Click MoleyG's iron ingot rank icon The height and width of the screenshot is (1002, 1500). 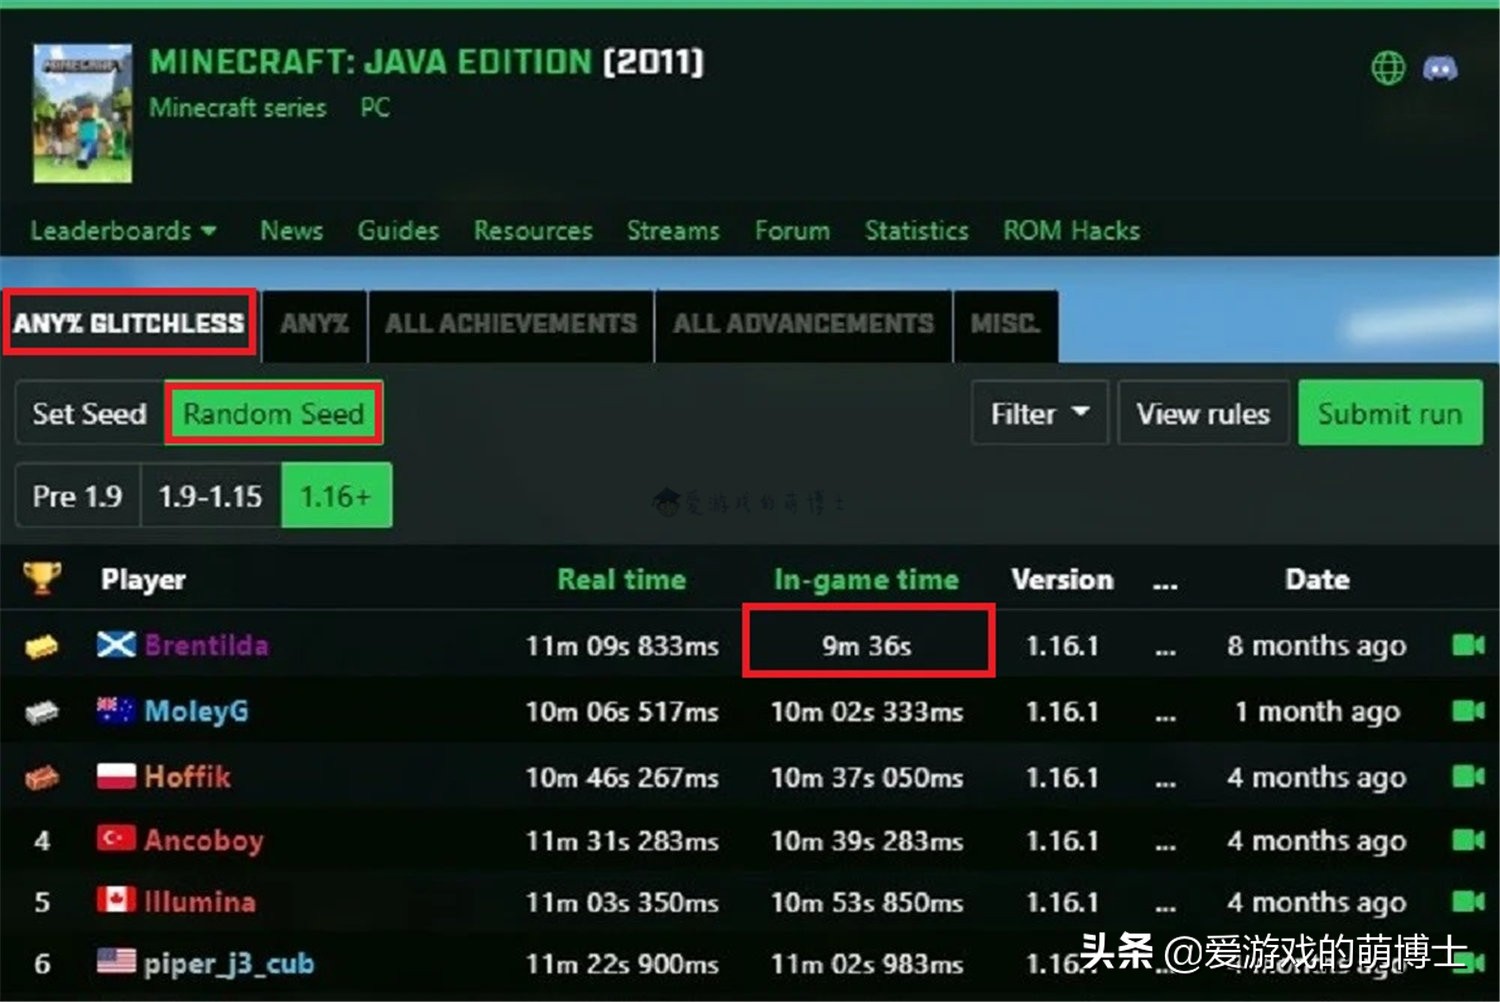(42, 712)
